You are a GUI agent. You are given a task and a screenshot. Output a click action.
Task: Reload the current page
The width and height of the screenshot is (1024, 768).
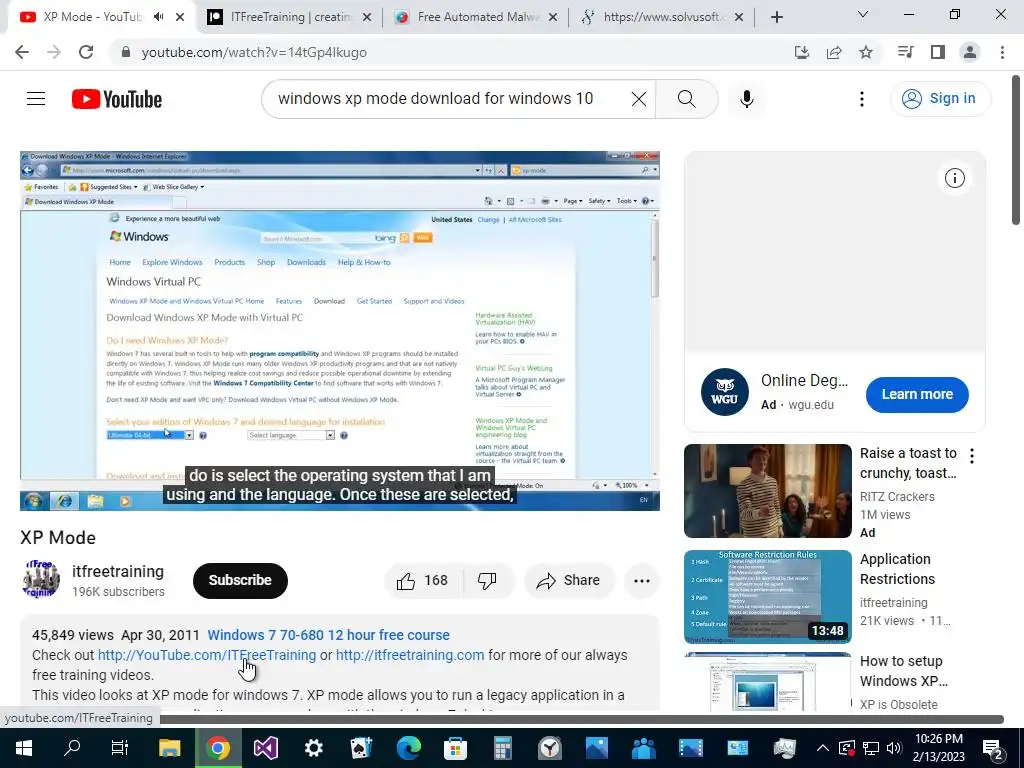pos(86,52)
